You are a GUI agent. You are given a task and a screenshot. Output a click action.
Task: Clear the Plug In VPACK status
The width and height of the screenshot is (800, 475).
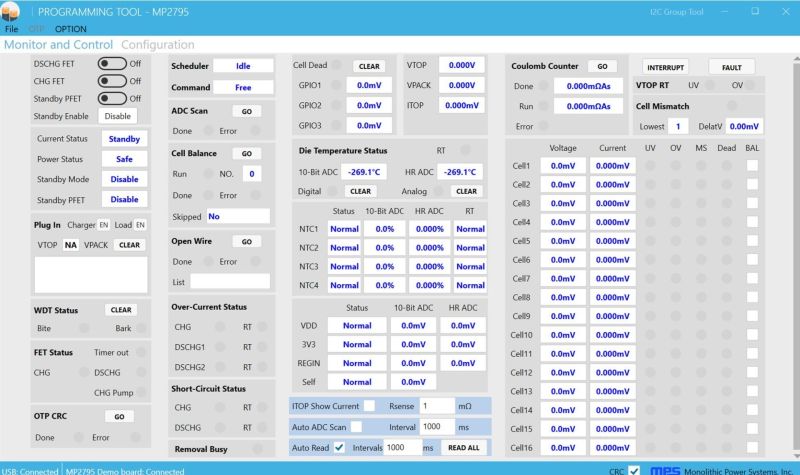(129, 245)
